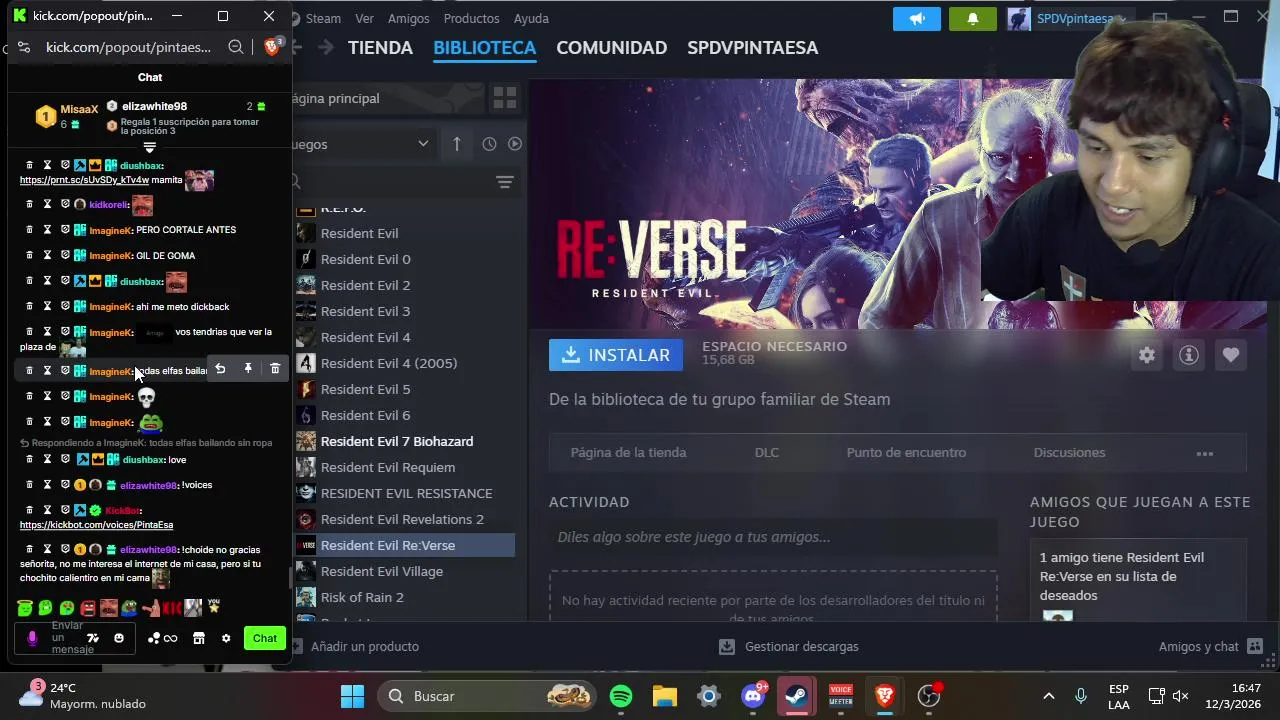Open the game settings gear icon
This screenshot has height=720, width=1280.
pyautogui.click(x=1147, y=355)
